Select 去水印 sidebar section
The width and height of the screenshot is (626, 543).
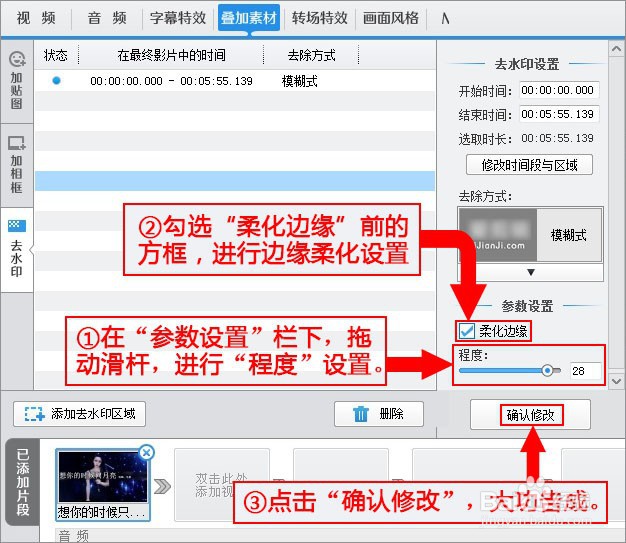point(17,249)
